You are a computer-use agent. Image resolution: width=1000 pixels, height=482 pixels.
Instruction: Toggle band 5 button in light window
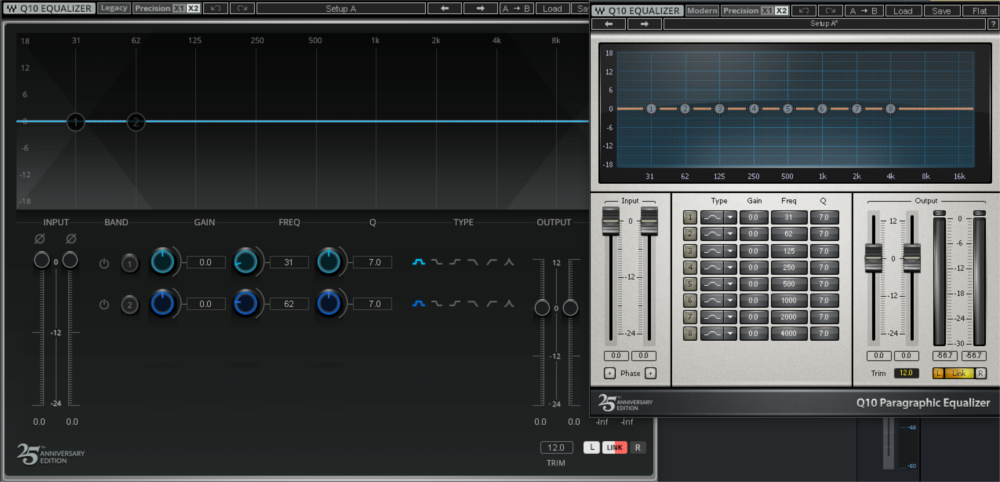[x=689, y=284]
